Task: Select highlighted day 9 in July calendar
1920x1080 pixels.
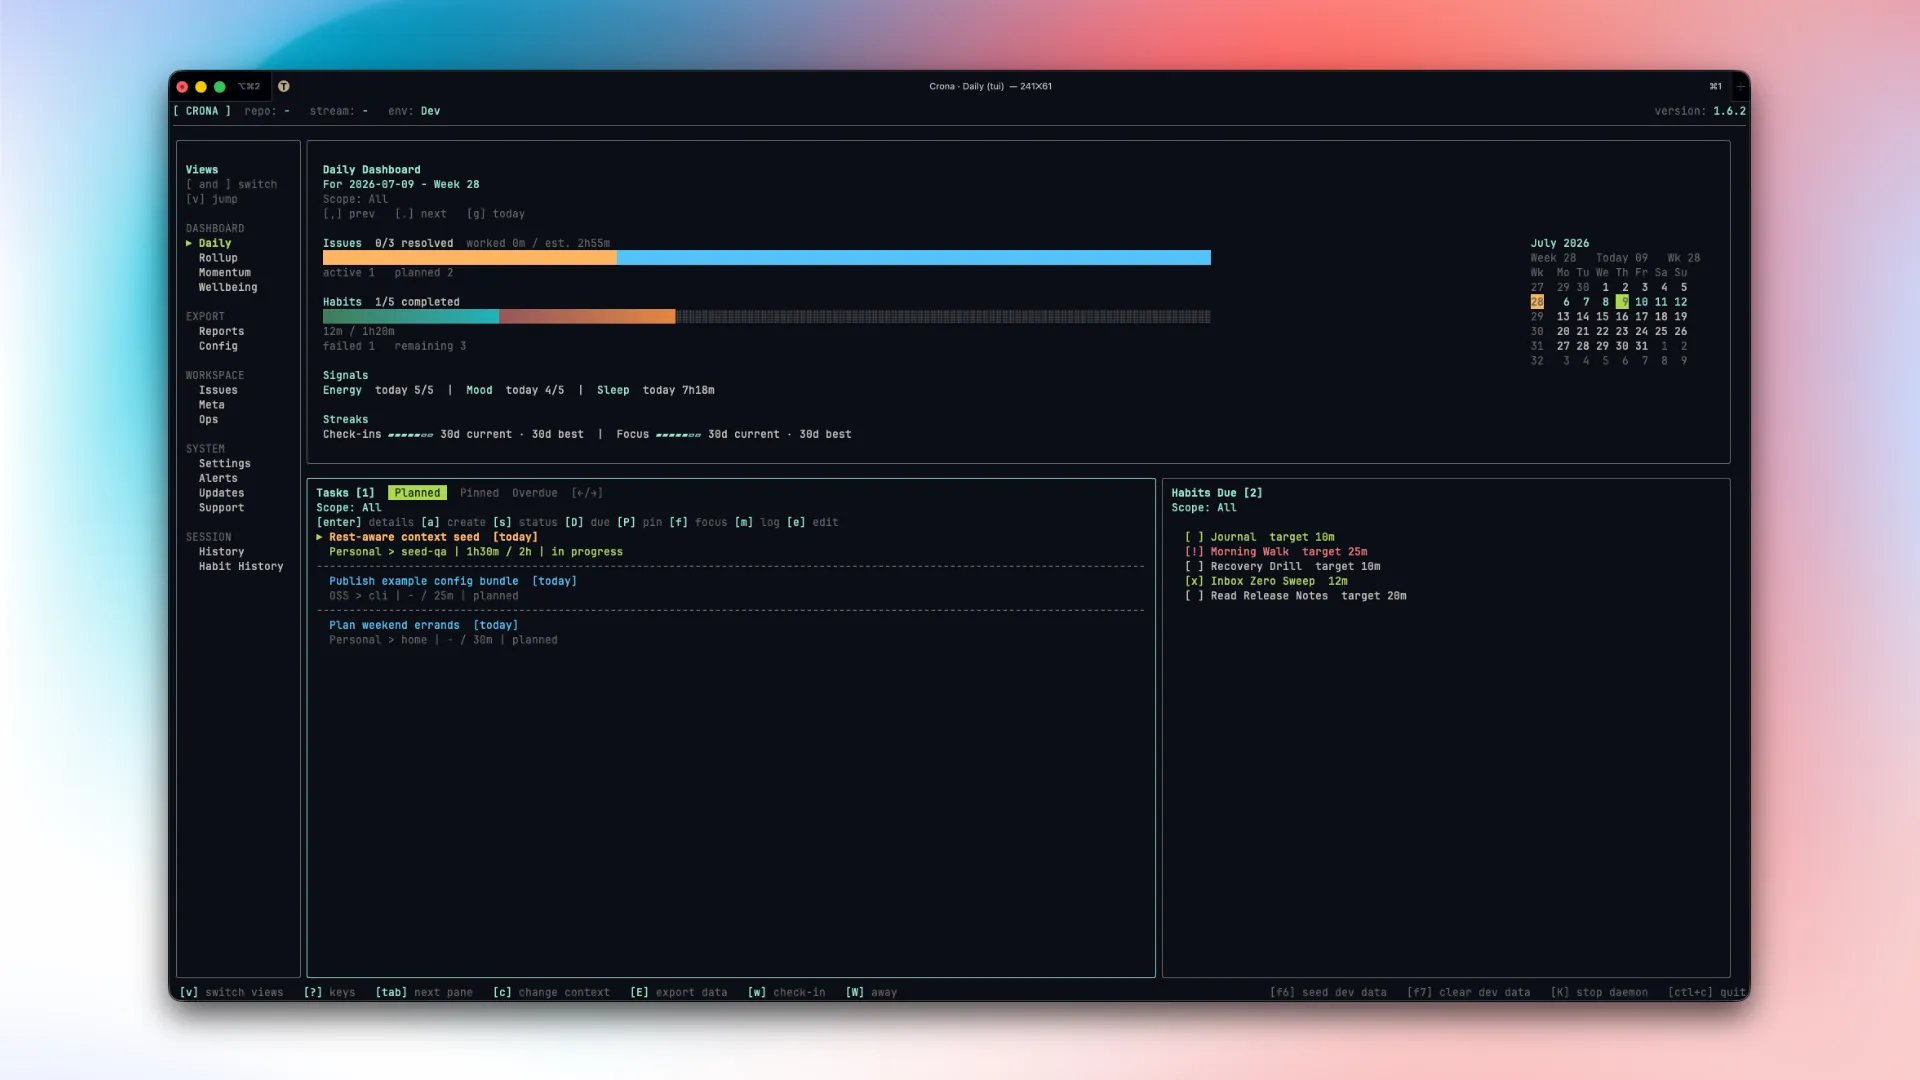Action: coord(1622,302)
